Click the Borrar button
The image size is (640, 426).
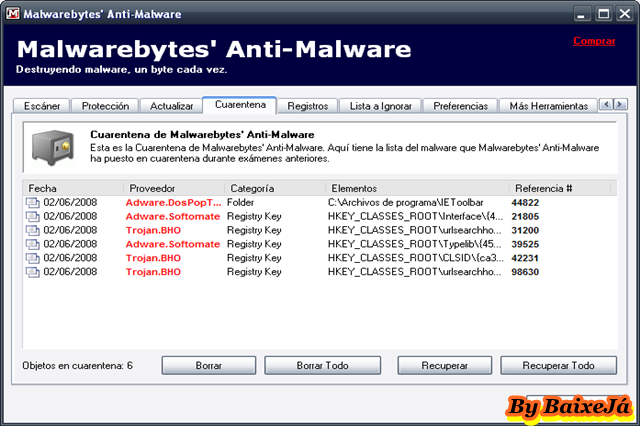(209, 366)
